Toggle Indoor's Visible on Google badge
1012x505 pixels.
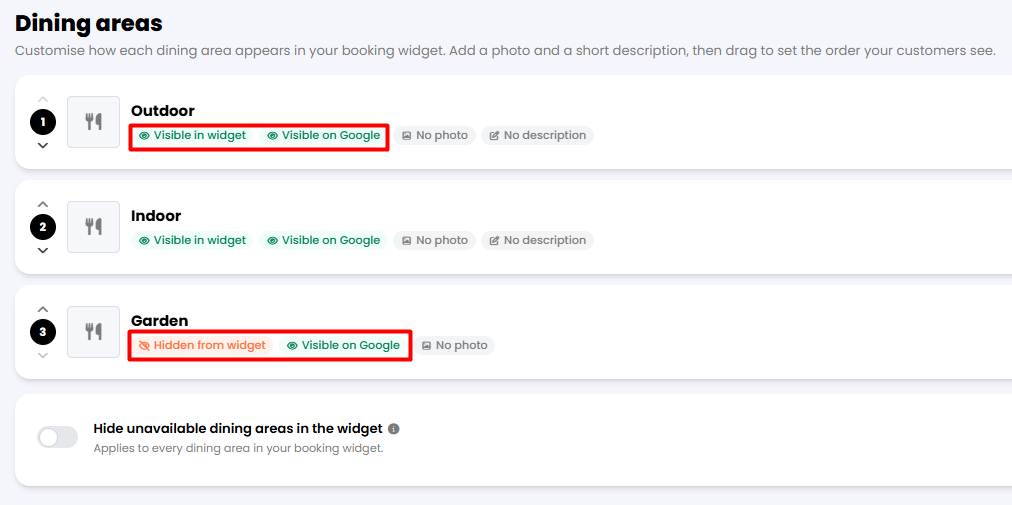tap(324, 240)
